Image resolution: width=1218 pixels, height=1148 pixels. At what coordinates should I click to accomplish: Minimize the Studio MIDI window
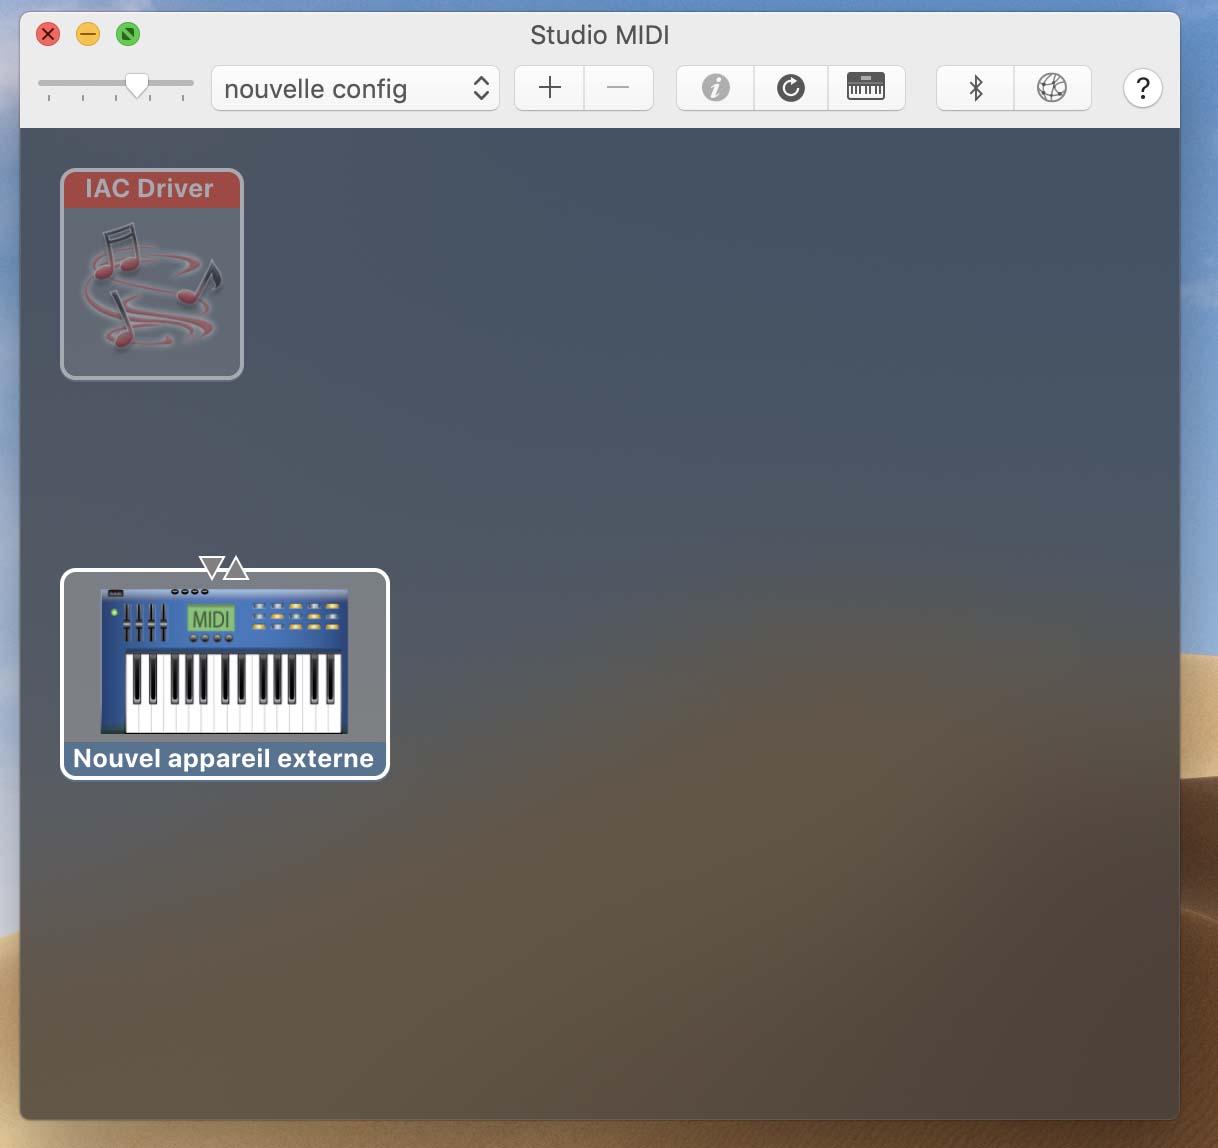[88, 35]
